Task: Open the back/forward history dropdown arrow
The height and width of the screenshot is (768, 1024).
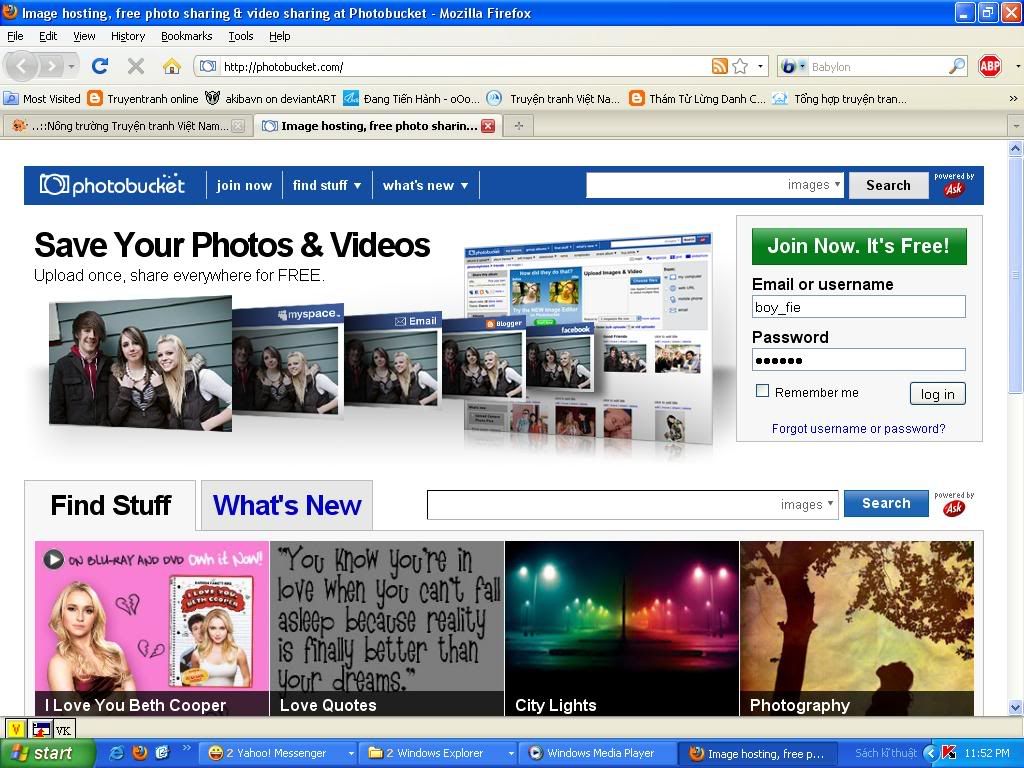Action: [71, 66]
